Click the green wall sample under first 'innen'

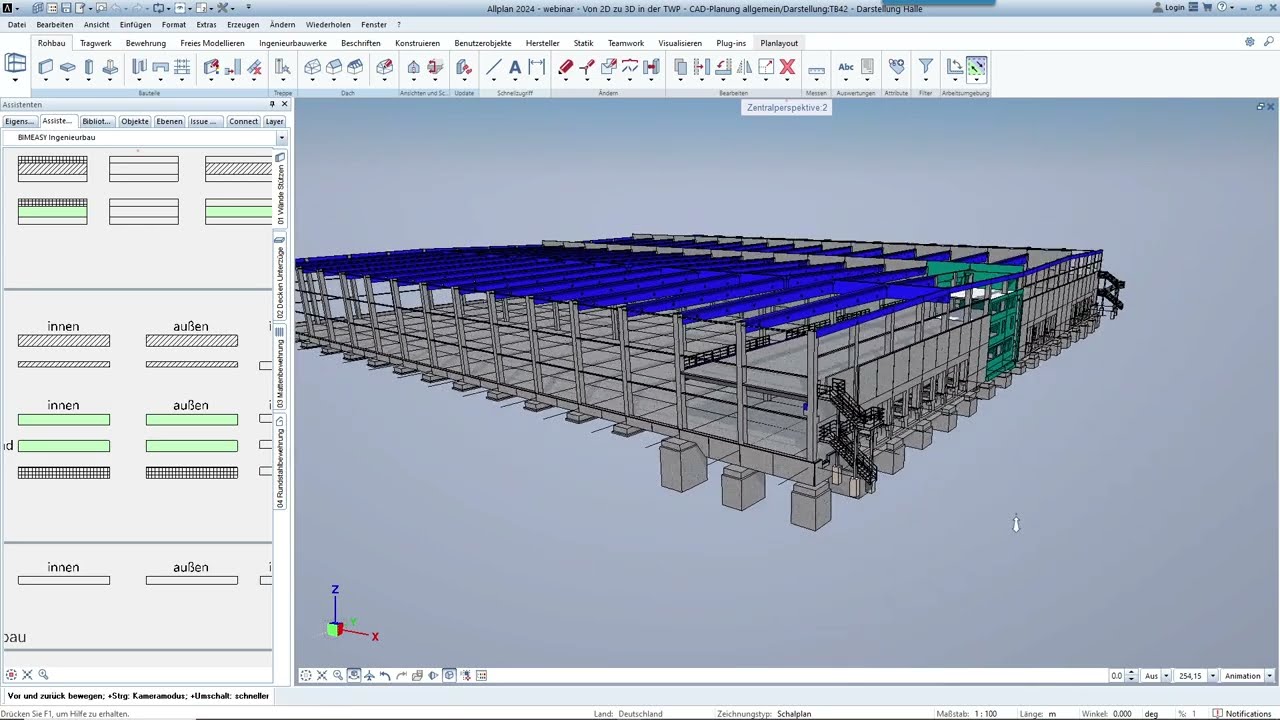pos(64,420)
